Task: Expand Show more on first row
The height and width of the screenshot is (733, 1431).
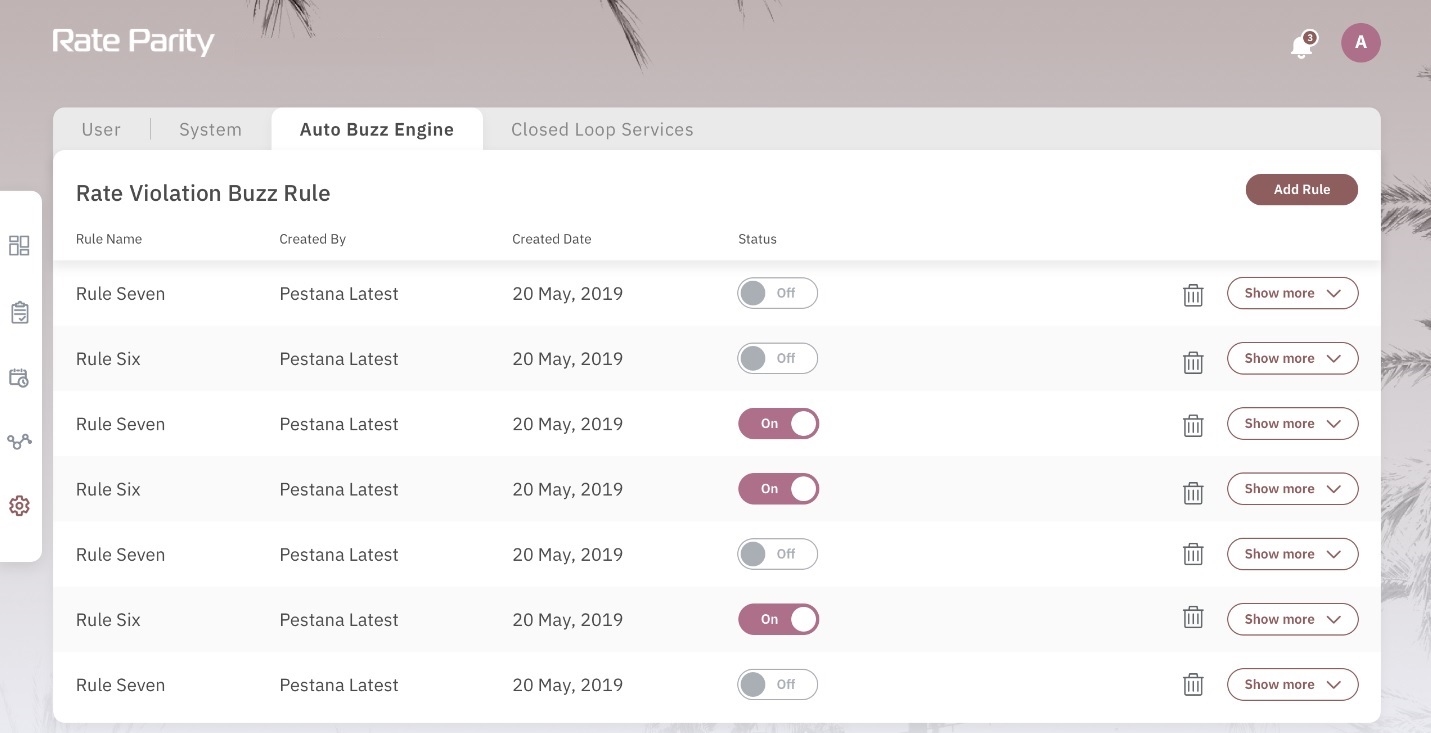Action: tap(1292, 294)
